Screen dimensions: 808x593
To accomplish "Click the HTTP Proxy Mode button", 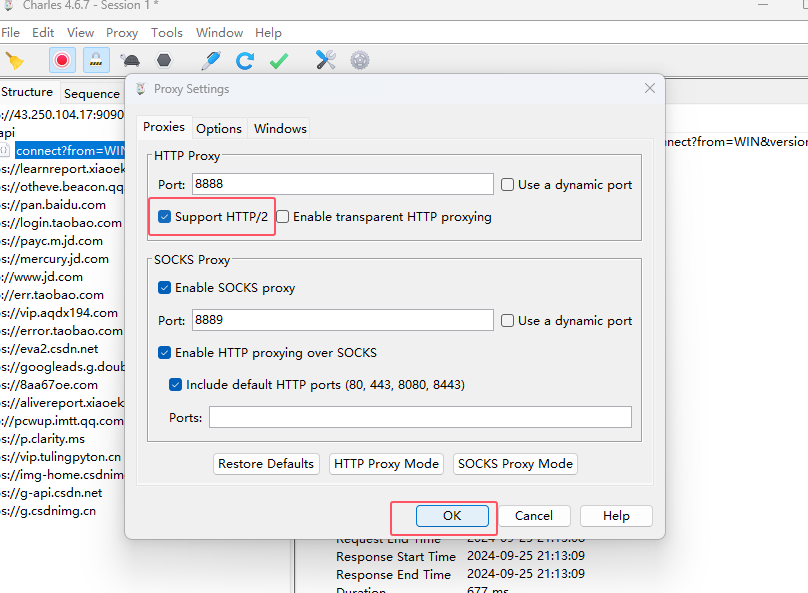I will point(386,463).
